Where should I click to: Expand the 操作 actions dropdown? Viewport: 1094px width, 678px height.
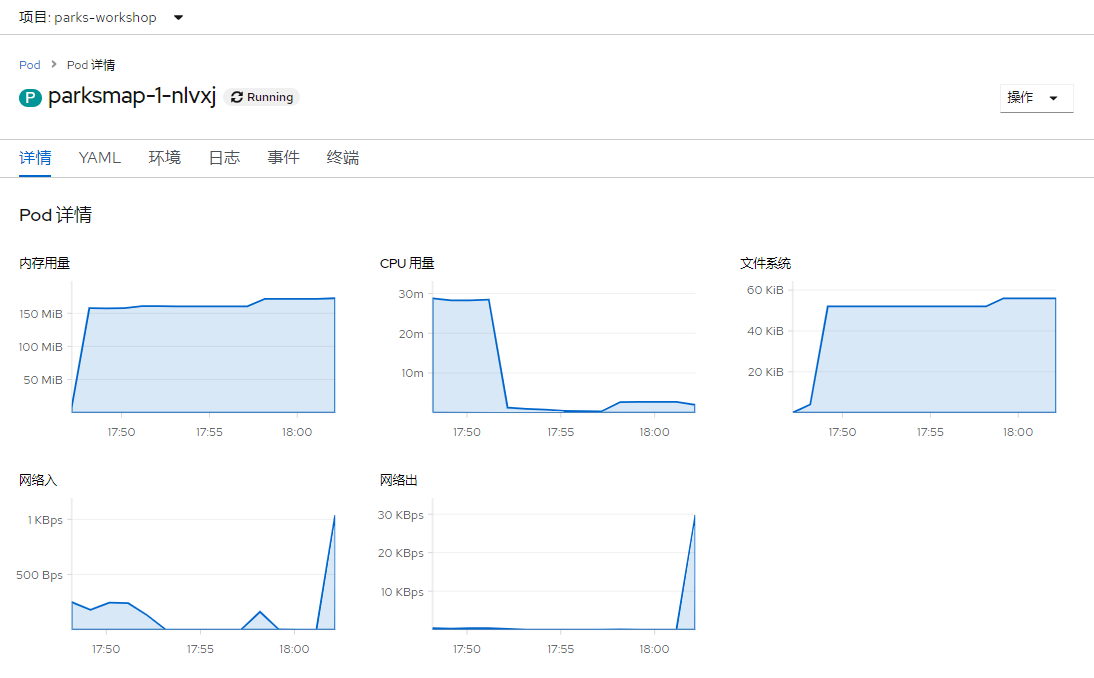[1036, 98]
